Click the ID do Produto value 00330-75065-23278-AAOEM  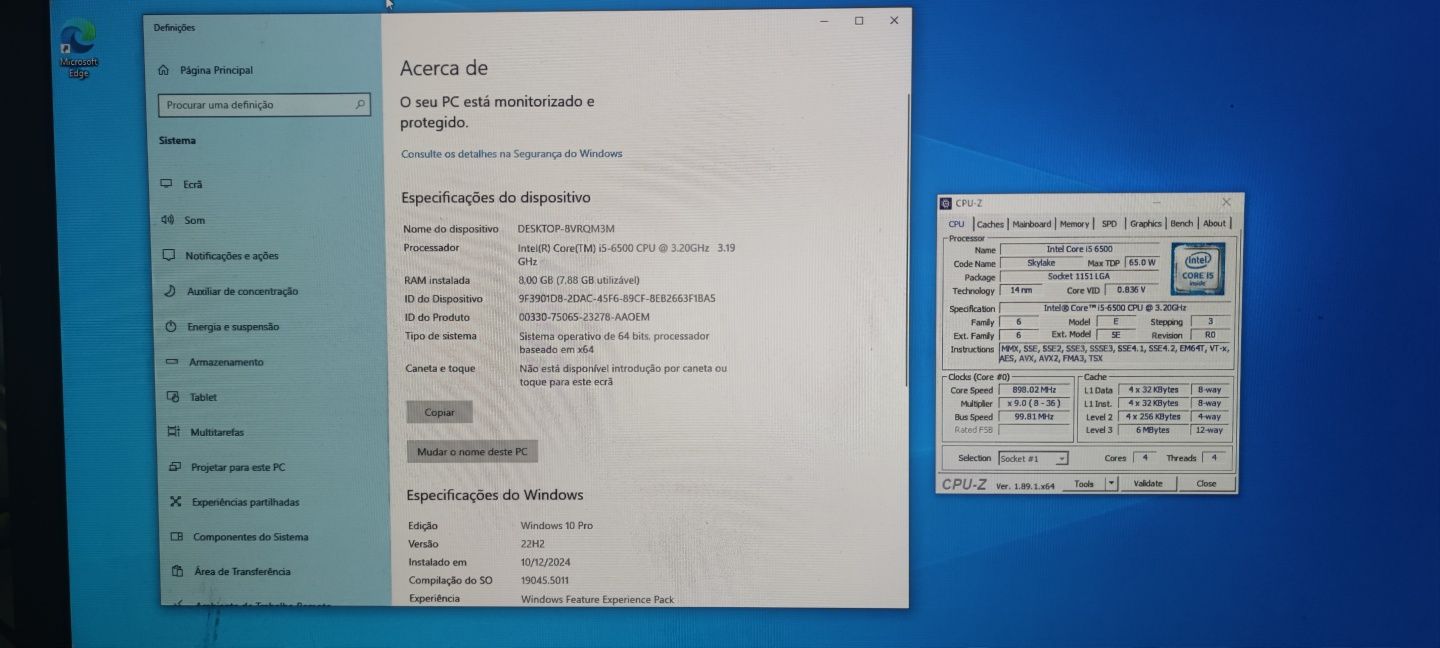click(584, 317)
